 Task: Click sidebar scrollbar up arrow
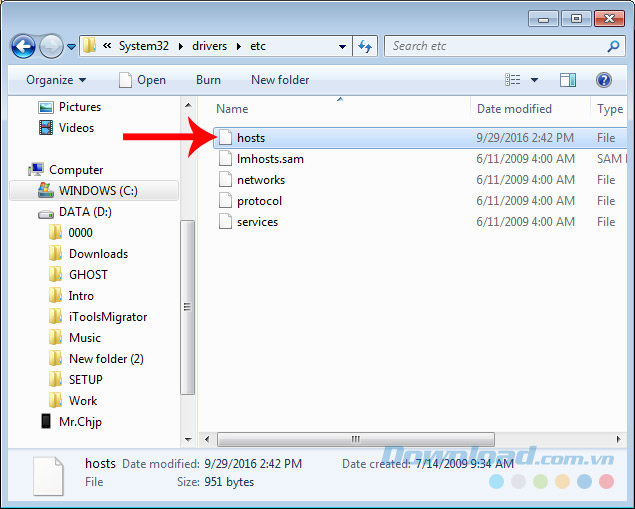188,105
